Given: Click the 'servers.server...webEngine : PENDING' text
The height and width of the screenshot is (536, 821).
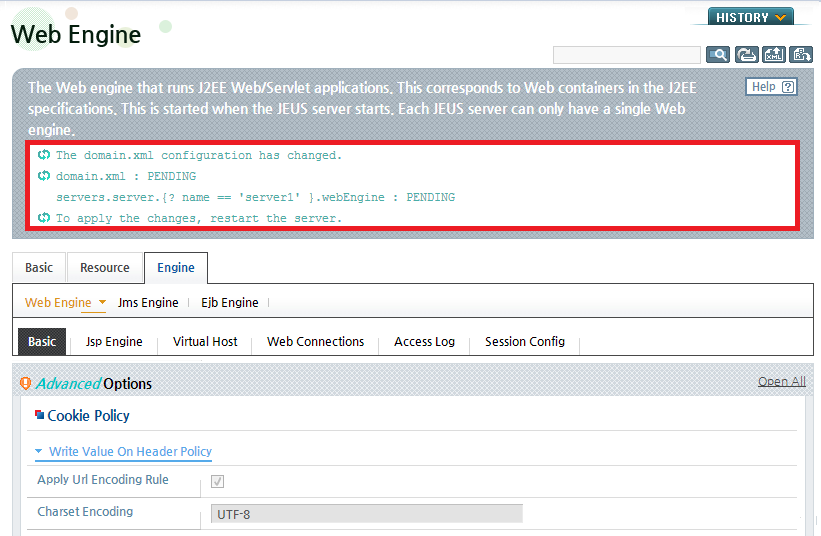Looking at the screenshot, I should 256,197.
